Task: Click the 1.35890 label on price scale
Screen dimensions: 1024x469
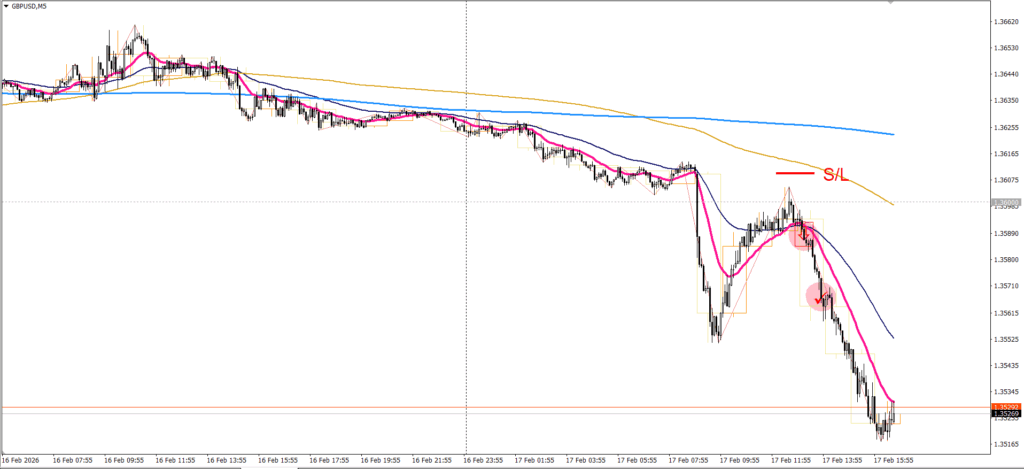Action: click(x=1006, y=233)
